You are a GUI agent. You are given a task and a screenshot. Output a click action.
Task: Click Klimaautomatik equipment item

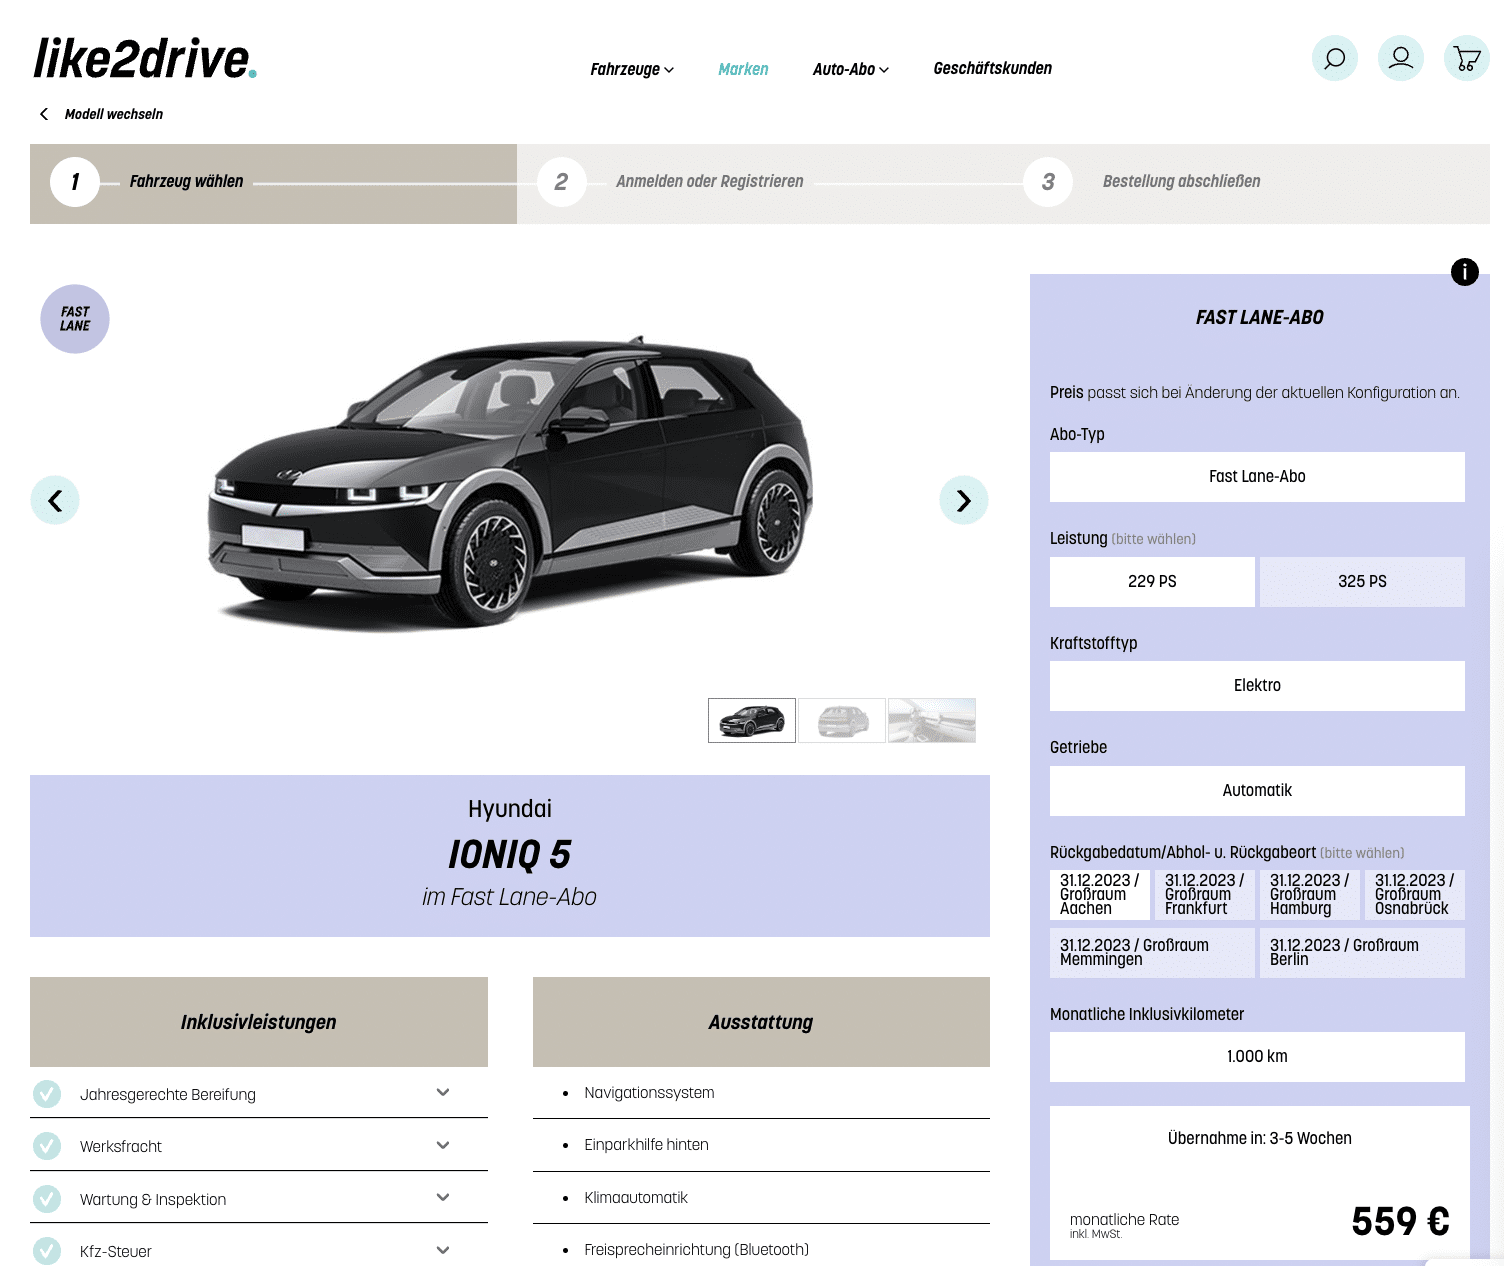[636, 1198]
